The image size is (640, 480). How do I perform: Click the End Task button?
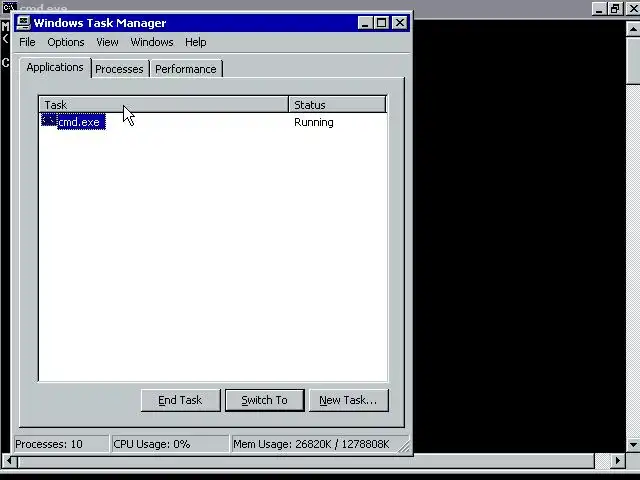tap(180, 400)
